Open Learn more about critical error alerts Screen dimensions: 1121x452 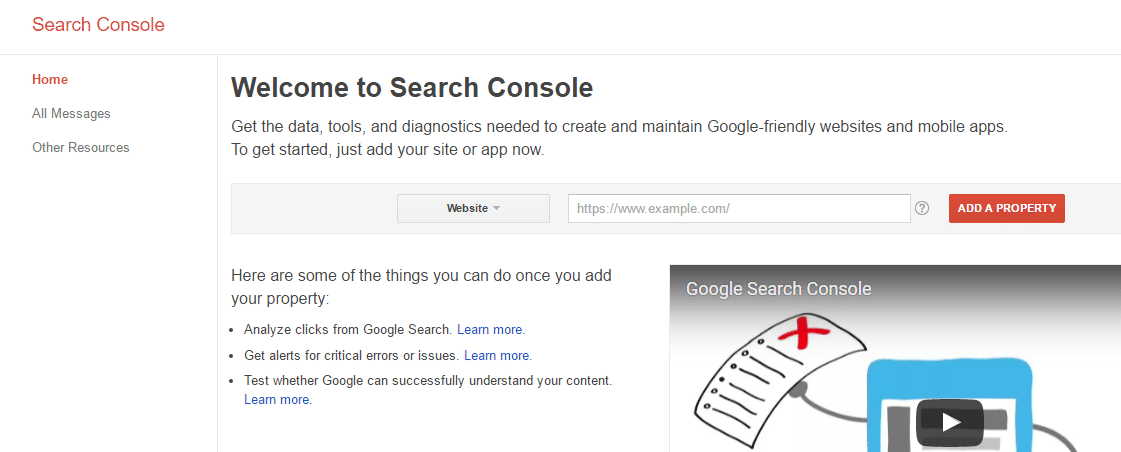coord(498,355)
